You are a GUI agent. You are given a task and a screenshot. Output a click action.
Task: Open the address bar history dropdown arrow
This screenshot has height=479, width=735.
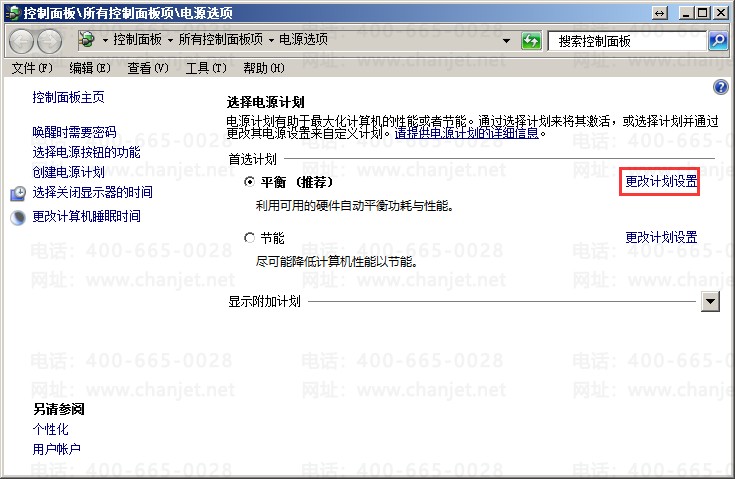tap(508, 41)
